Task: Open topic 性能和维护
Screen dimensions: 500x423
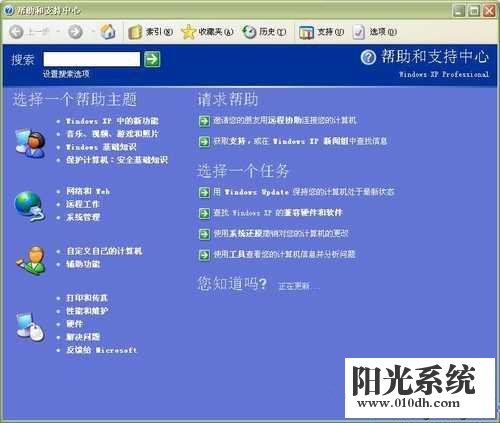Action: click(87, 311)
